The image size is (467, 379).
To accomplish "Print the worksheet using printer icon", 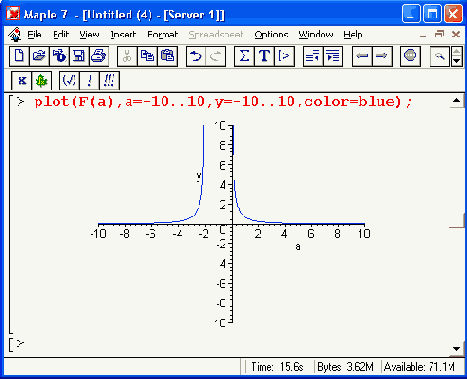I will click(x=99, y=56).
